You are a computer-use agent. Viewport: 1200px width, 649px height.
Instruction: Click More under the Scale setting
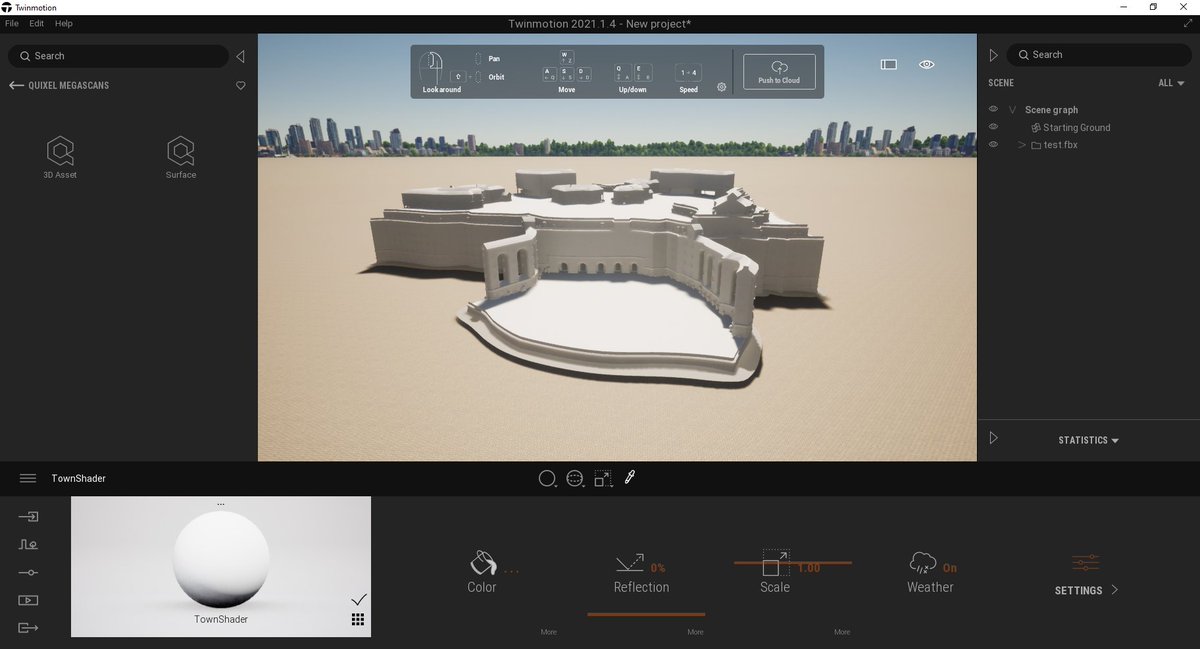pos(842,632)
